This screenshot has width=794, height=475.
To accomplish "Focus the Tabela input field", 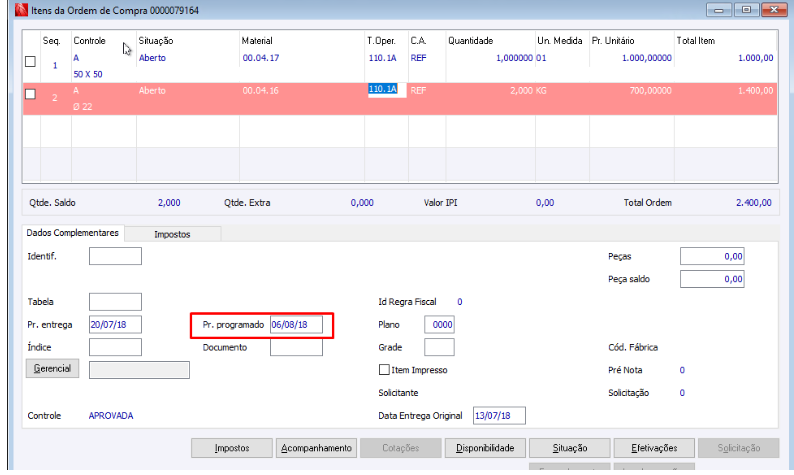I will tap(115, 302).
